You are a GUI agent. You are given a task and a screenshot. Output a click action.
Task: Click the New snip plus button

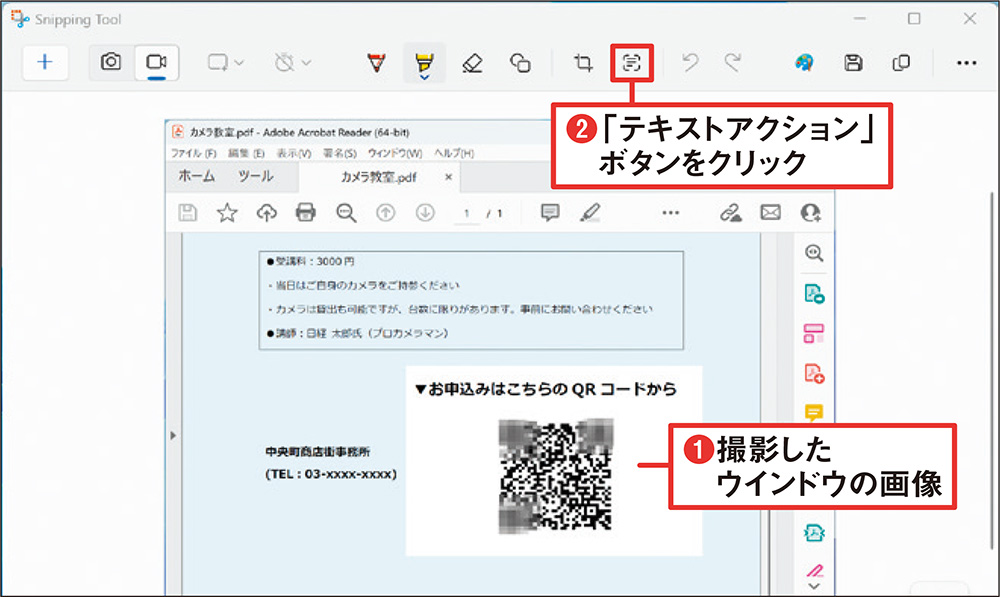click(x=44, y=62)
